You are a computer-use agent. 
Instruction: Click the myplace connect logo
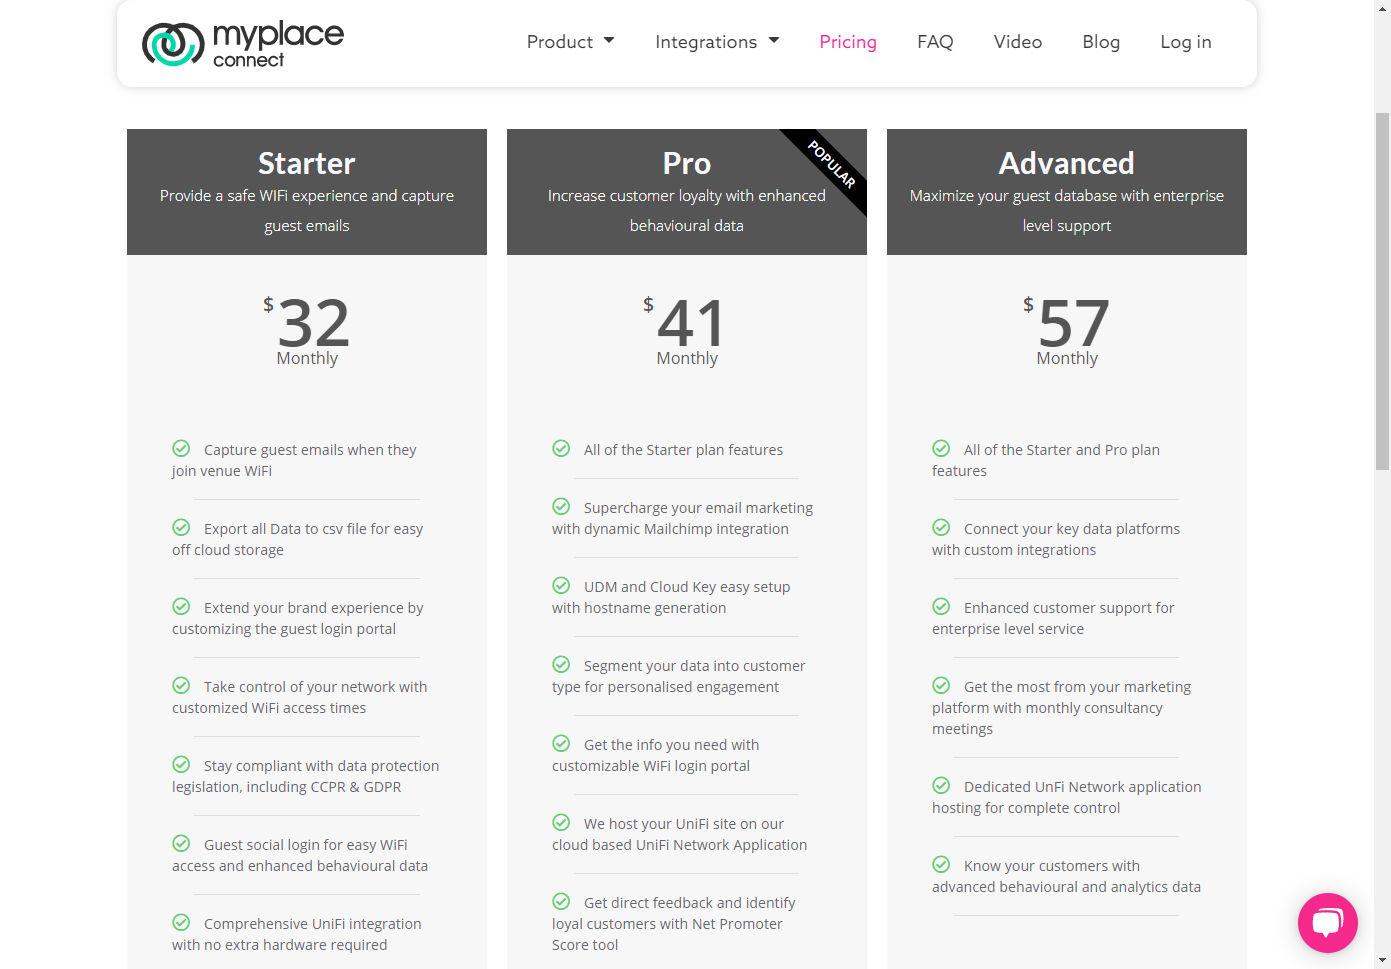pos(243,44)
